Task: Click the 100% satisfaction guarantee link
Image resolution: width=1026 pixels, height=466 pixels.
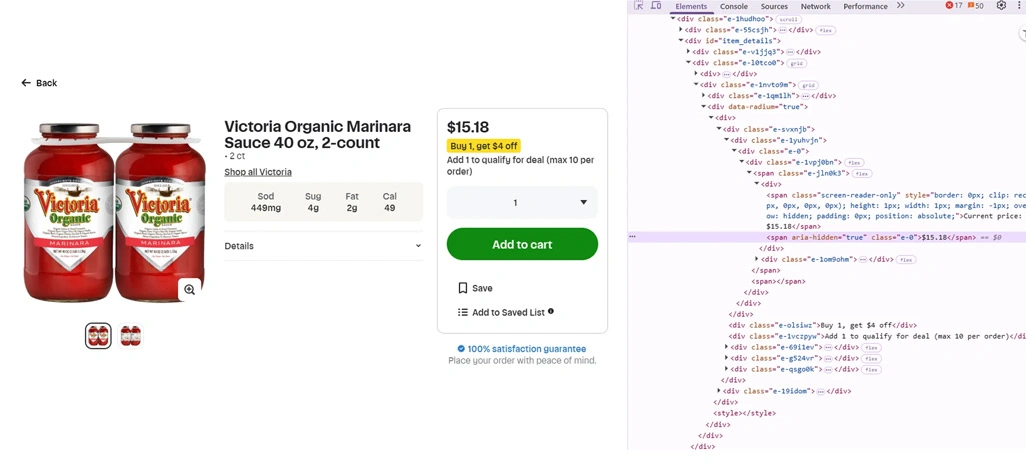Action: (527, 349)
